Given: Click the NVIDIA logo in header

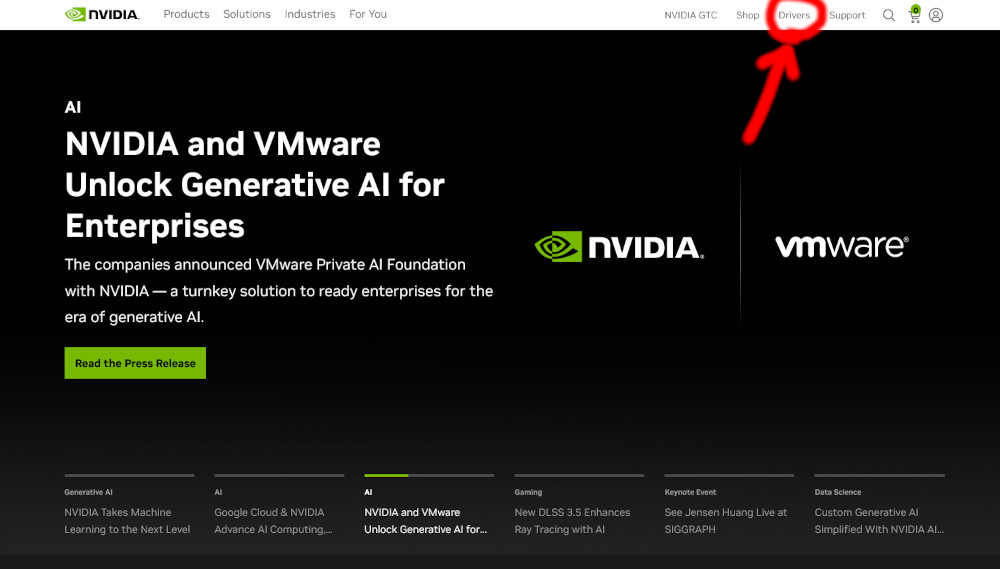Looking at the screenshot, I should coord(102,14).
